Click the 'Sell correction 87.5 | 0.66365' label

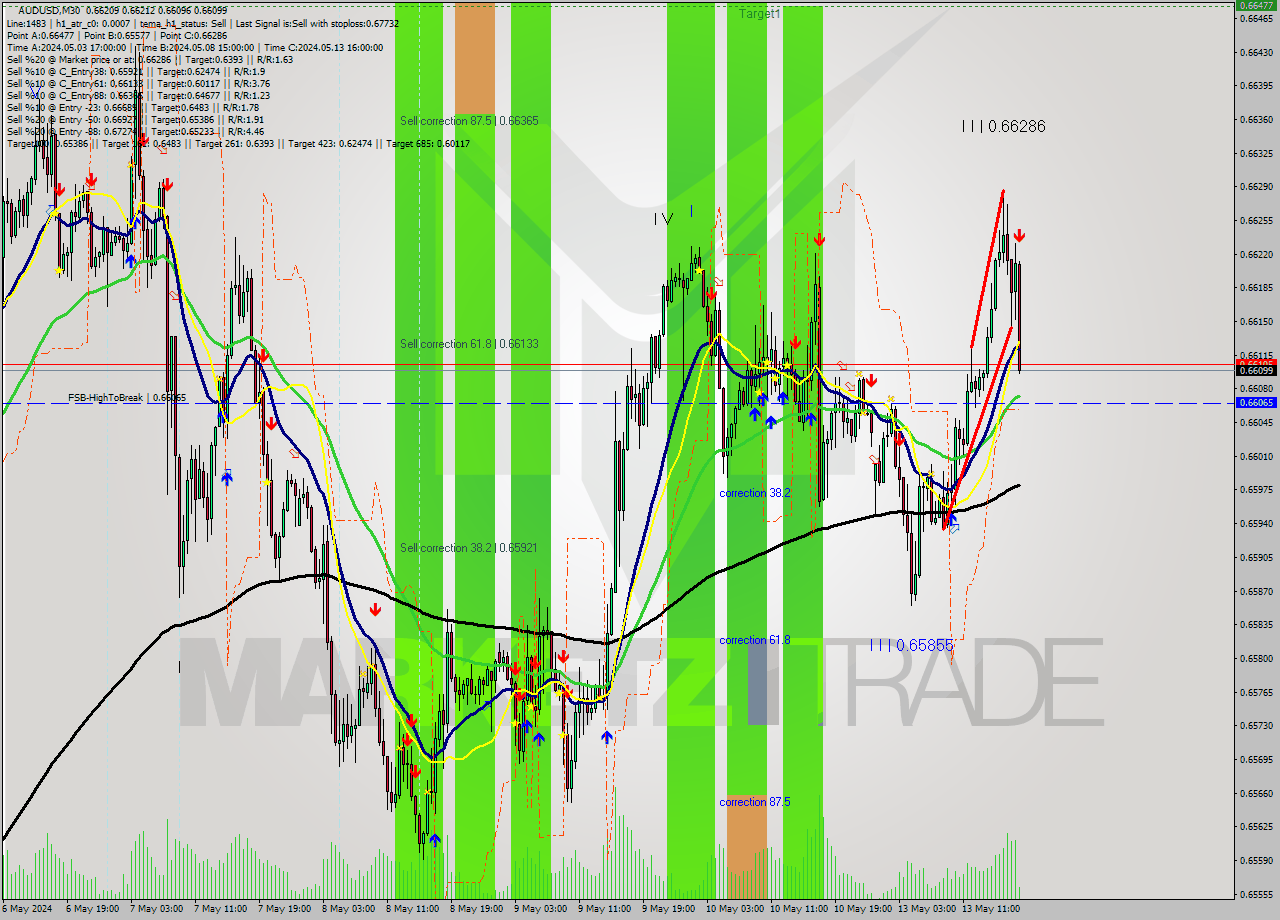point(469,121)
